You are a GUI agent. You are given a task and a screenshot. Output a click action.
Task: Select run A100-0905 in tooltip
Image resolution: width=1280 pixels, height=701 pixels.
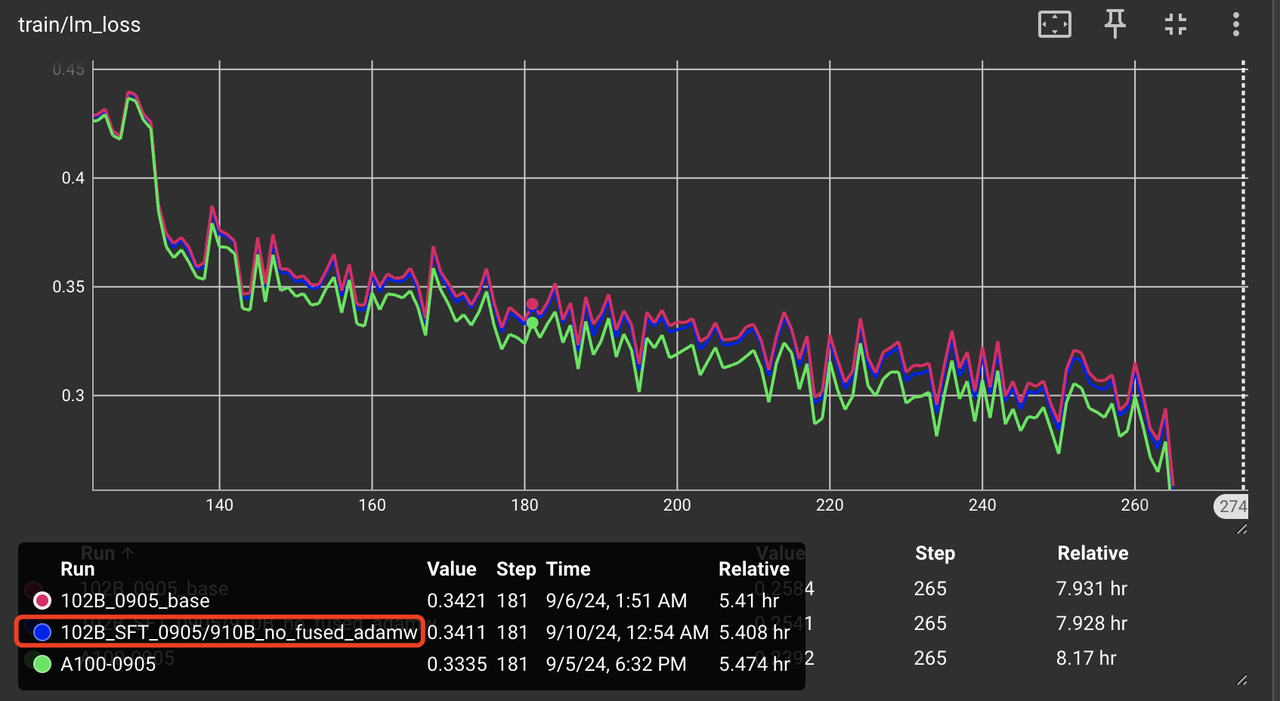coord(108,663)
